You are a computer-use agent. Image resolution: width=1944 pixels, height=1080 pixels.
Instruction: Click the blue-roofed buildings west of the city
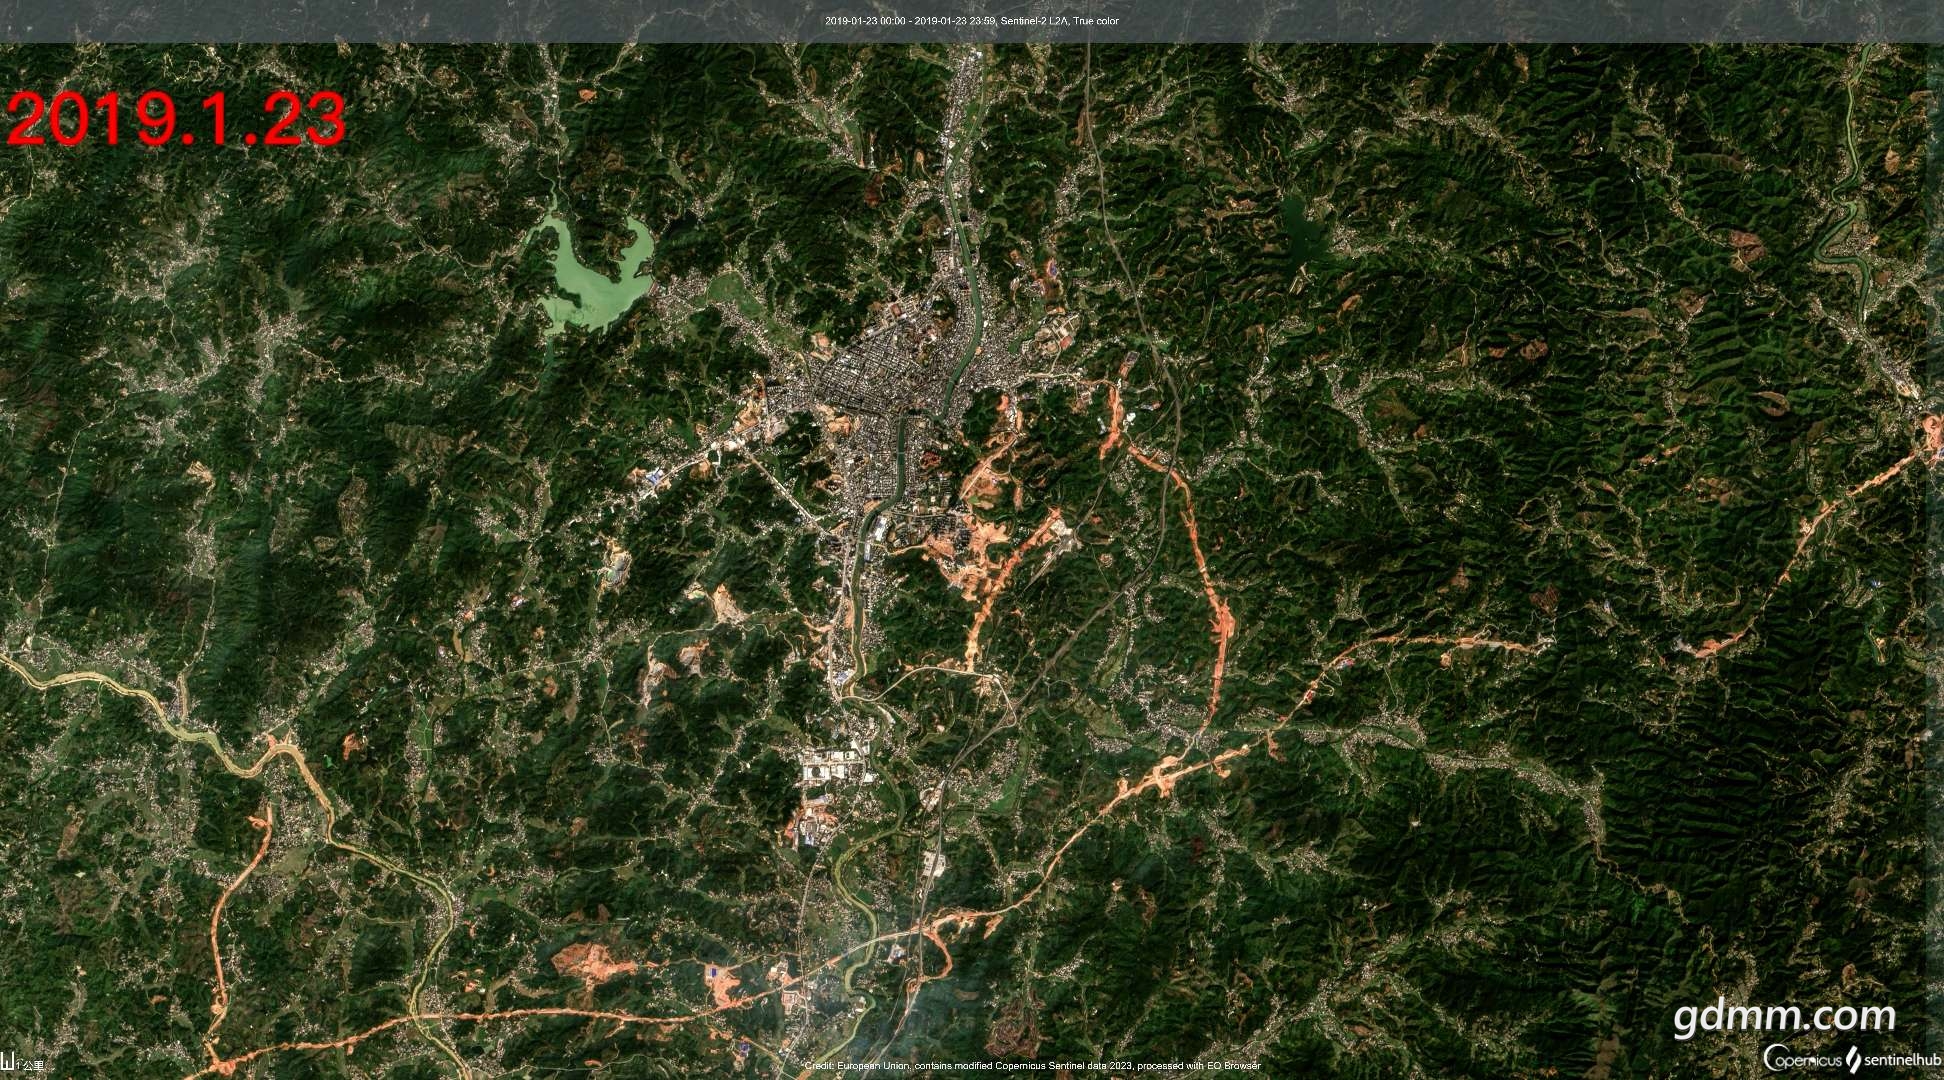(656, 476)
